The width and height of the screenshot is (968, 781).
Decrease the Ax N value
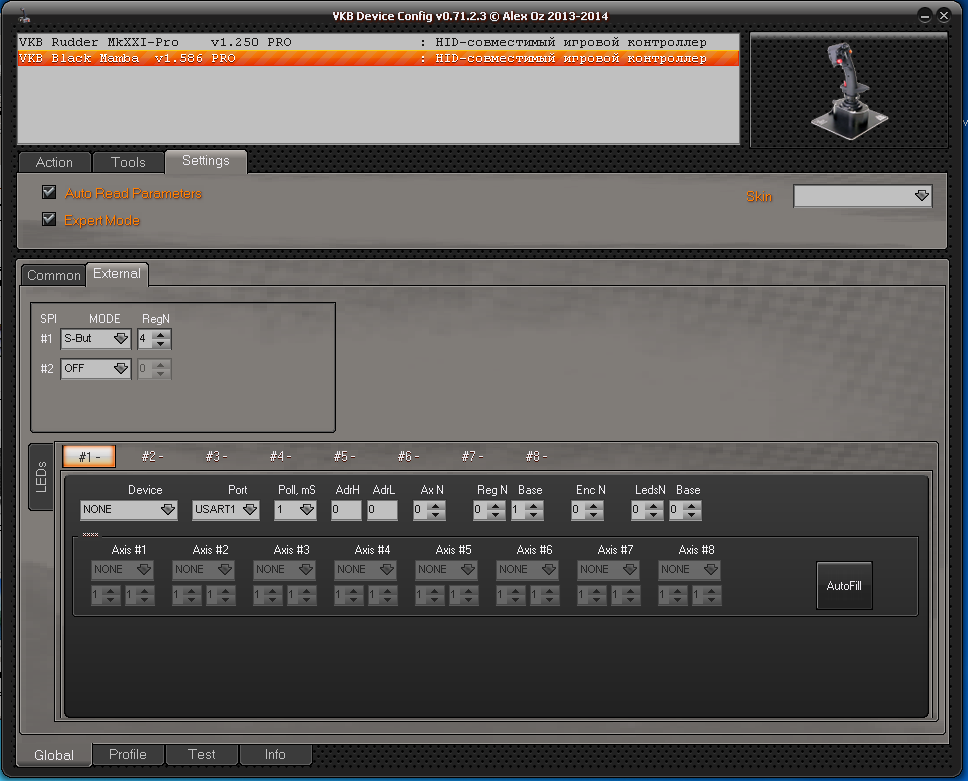click(436, 515)
